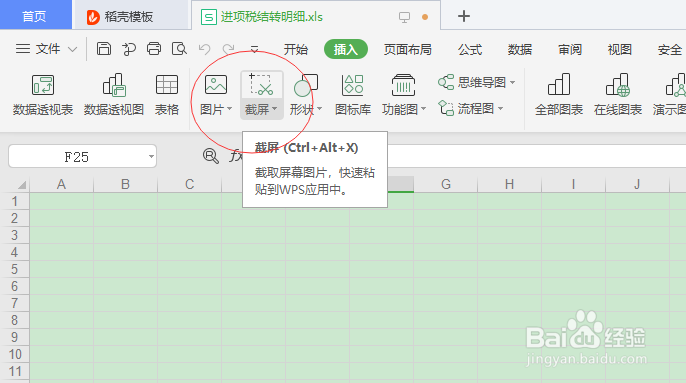Click cell A1 in the sheet
This screenshot has height=383, width=686.
[x=61, y=201]
